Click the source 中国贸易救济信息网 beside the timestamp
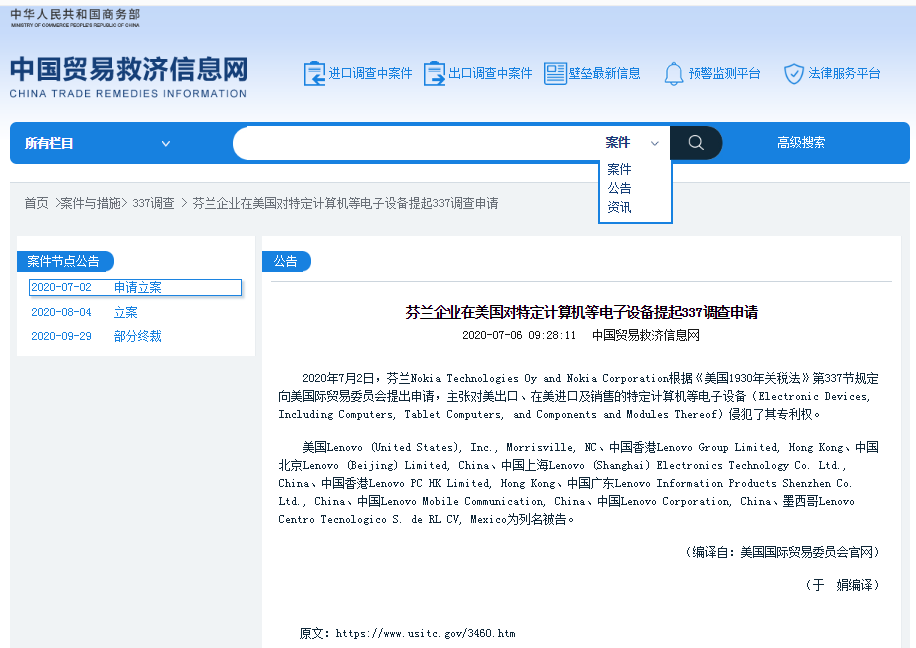This screenshot has width=916, height=648. click(x=646, y=335)
